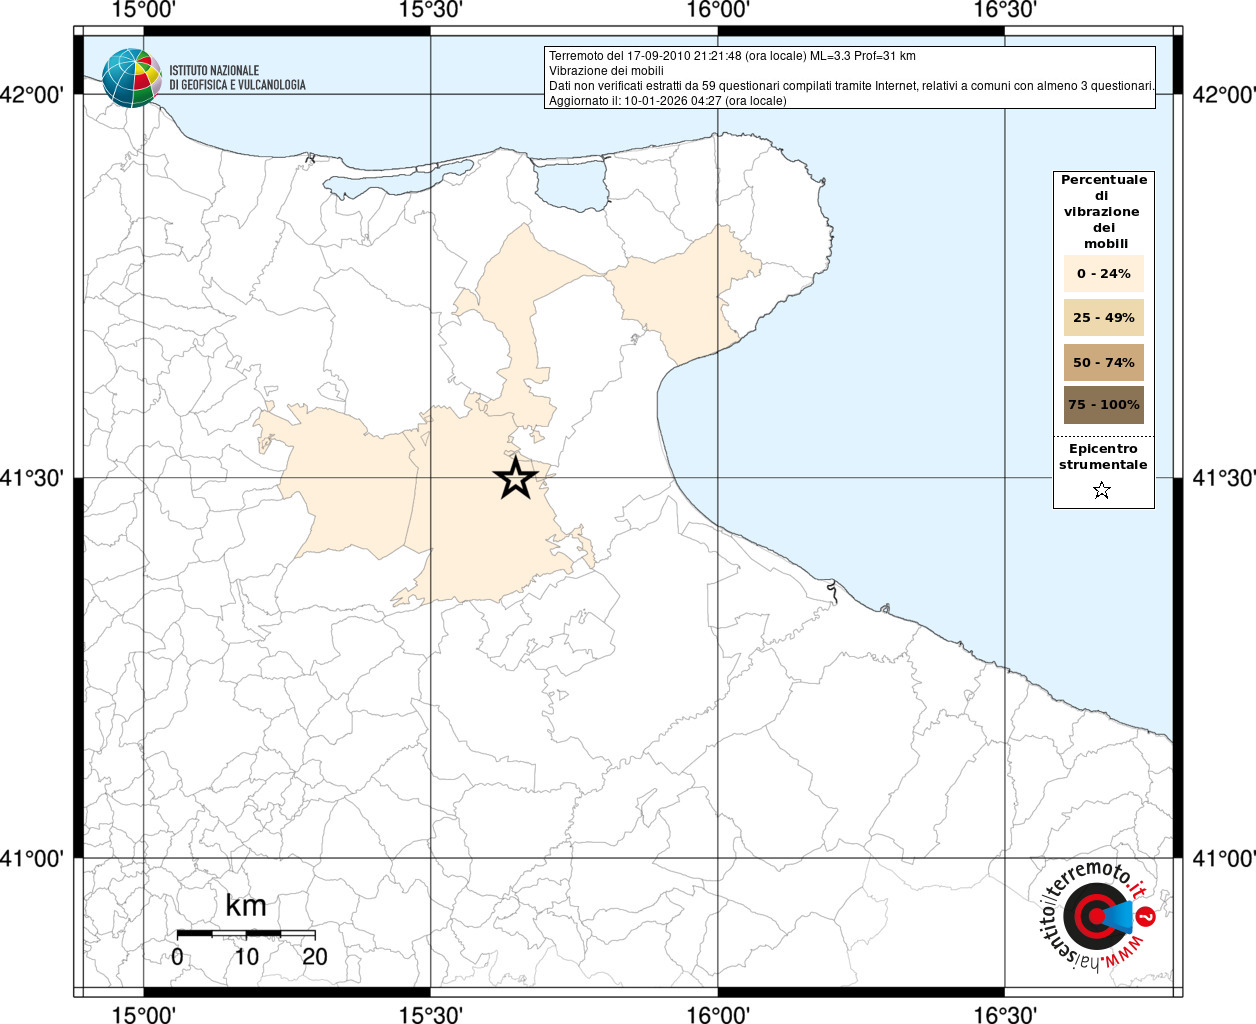Screen dimensions: 1256x1024
Task: Click the Istituto Nazionale di Geofisica e Vulcanologia text
Action: click(237, 78)
